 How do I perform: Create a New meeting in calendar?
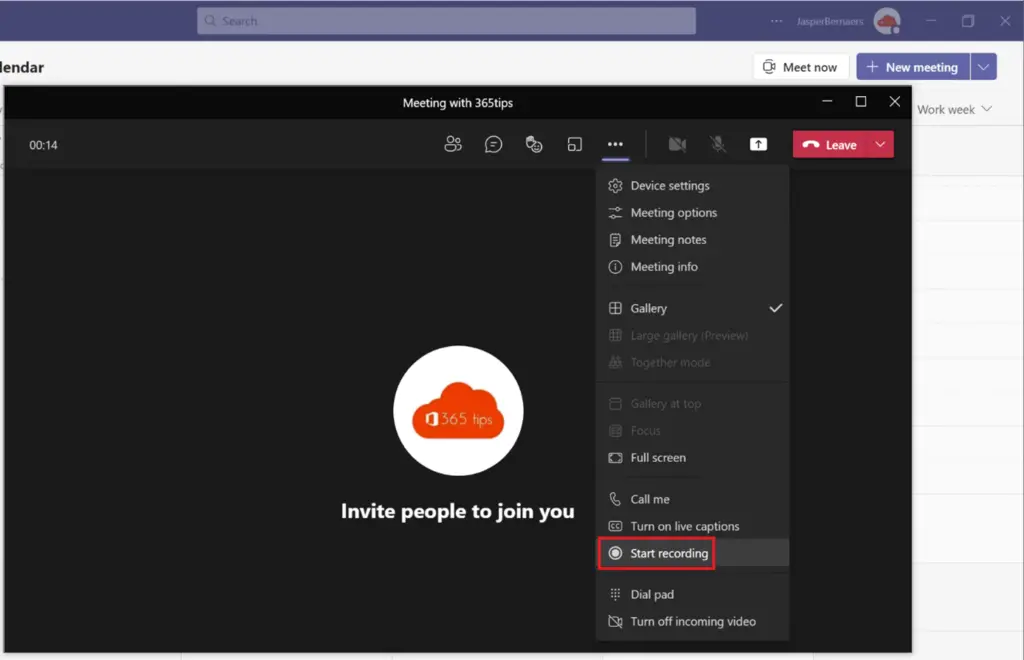(913, 67)
